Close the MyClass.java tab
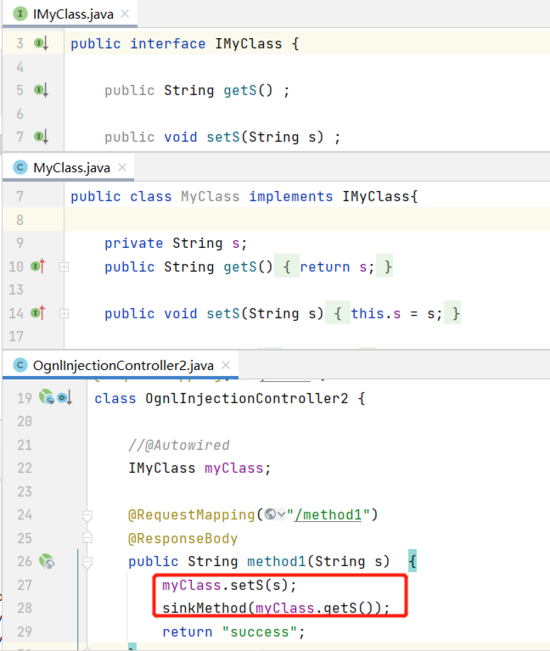 [x=122, y=167]
